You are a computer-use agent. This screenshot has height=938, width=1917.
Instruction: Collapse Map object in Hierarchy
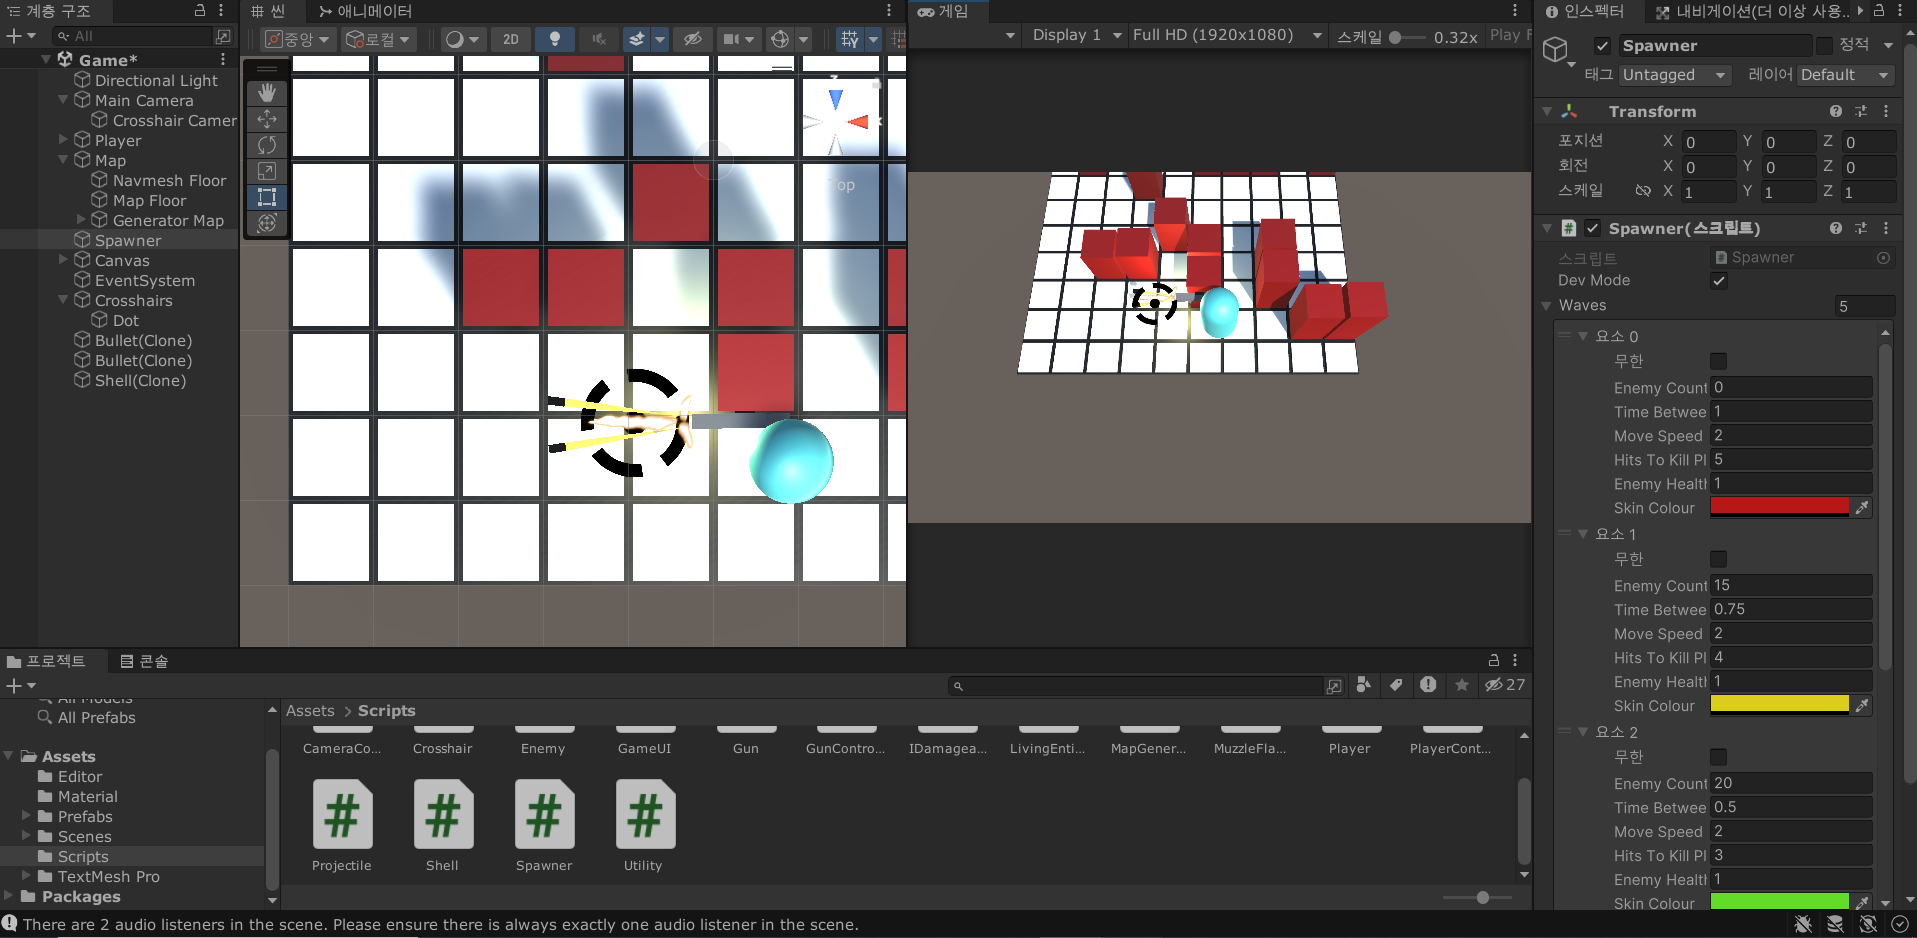(x=64, y=160)
